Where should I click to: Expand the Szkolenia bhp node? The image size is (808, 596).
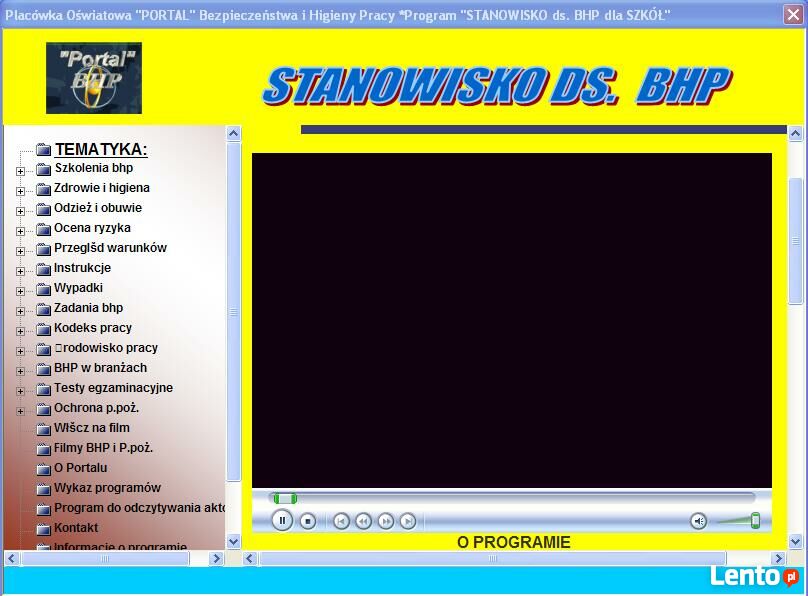(20, 171)
